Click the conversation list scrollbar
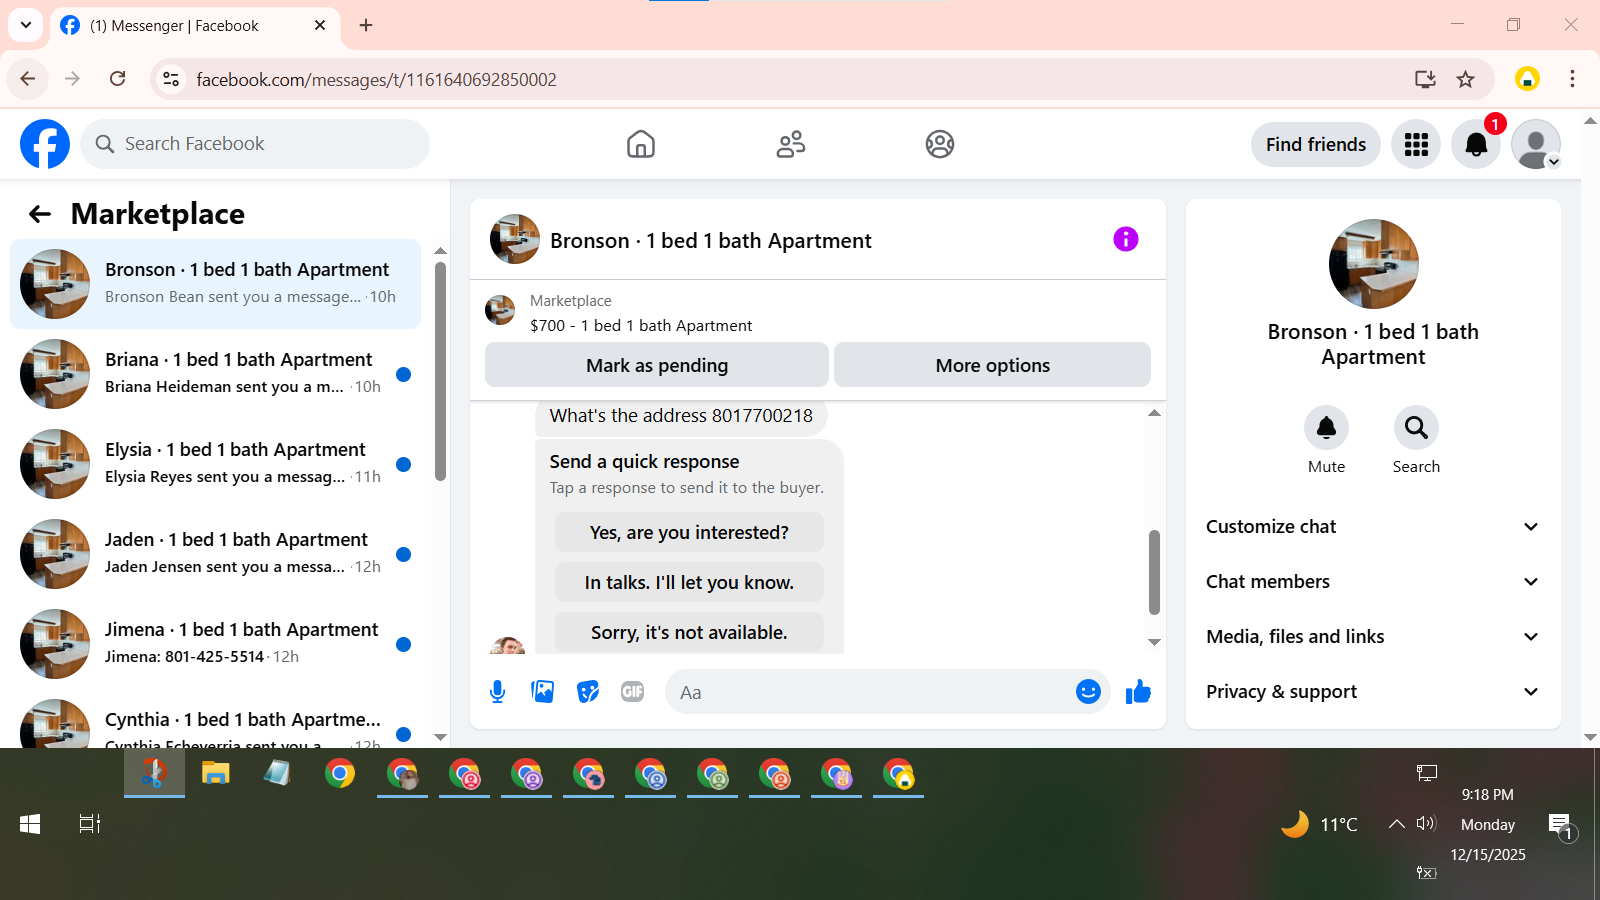1600x900 pixels. pos(440,372)
